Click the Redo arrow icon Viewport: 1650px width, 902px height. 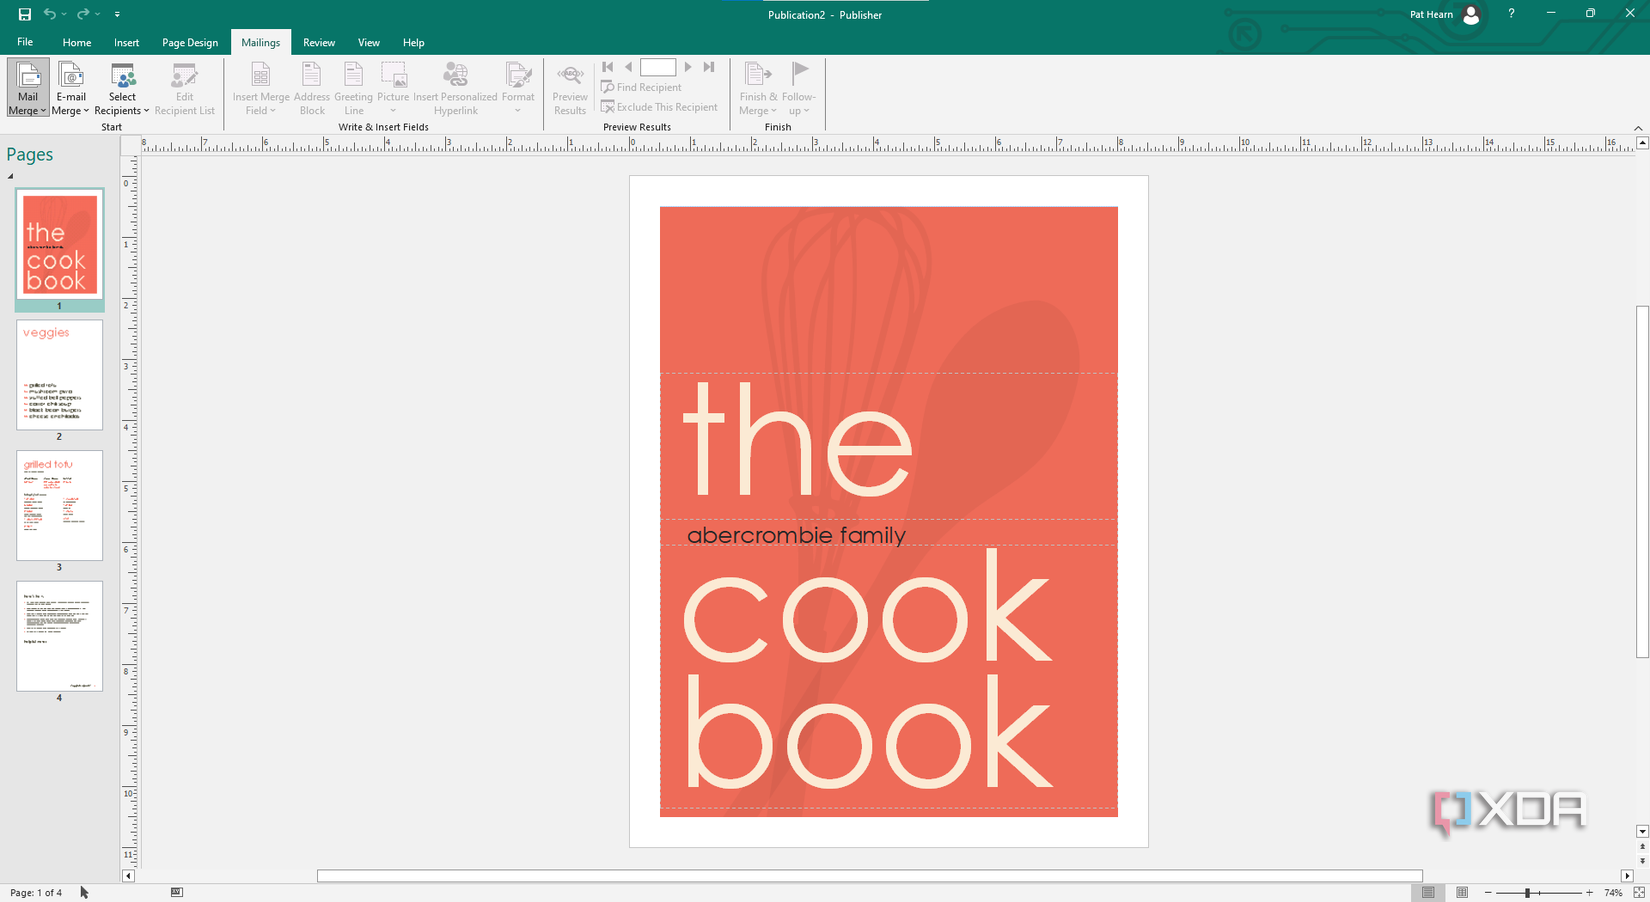click(x=83, y=14)
